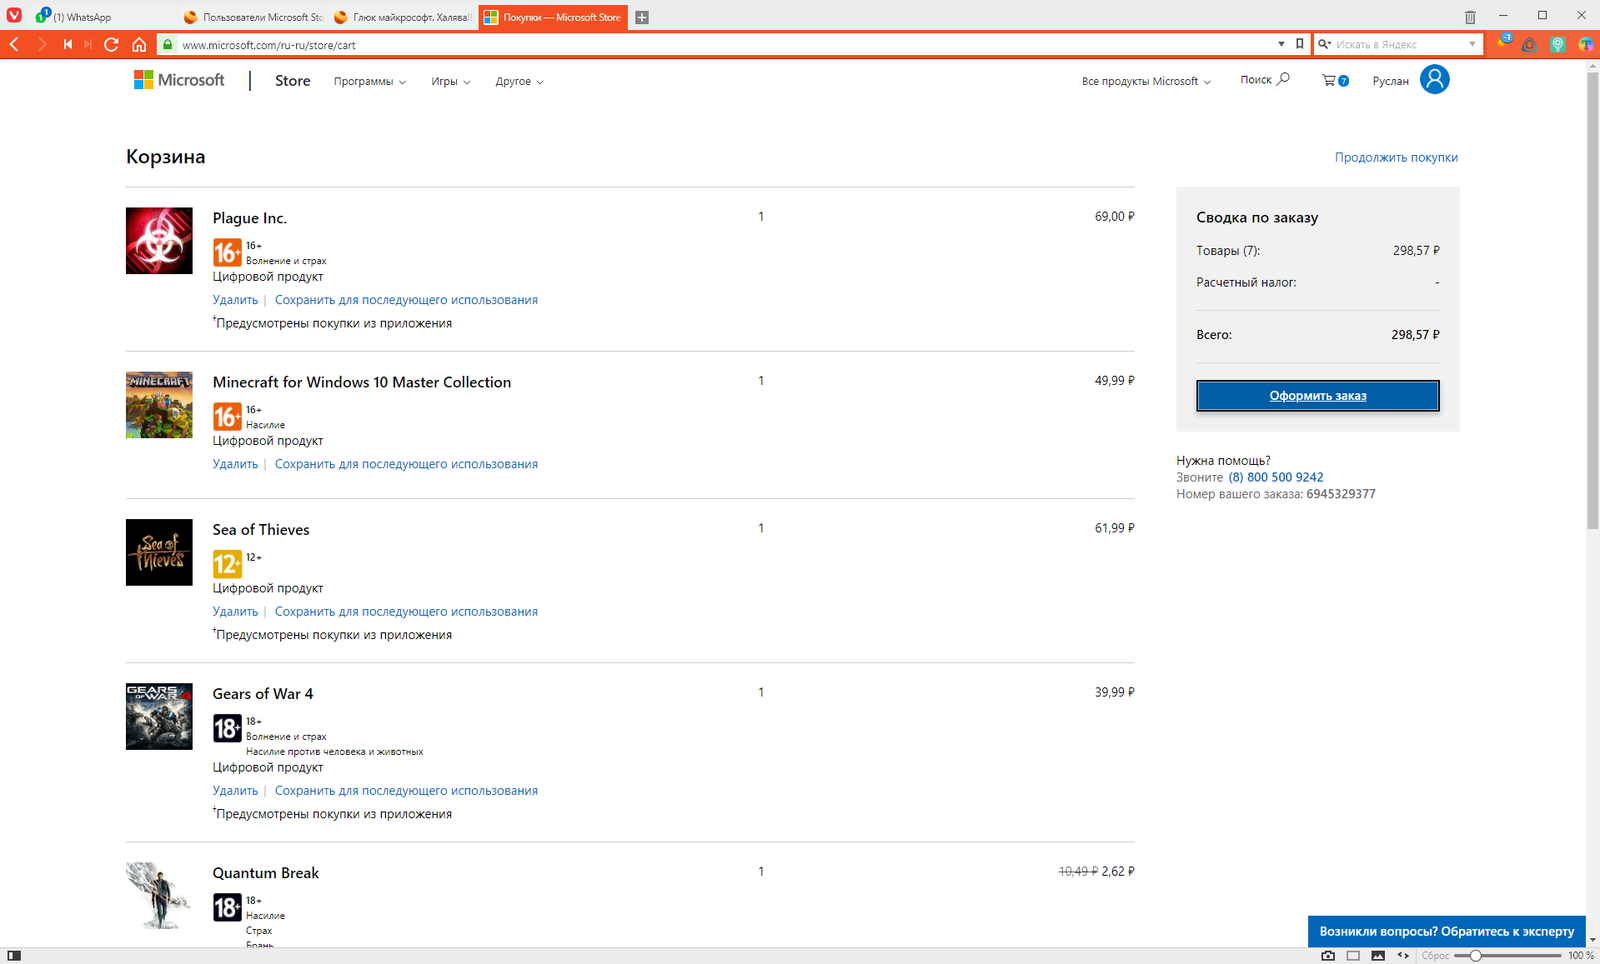Expand Все продукты Microsoft dropdown

click(1146, 81)
